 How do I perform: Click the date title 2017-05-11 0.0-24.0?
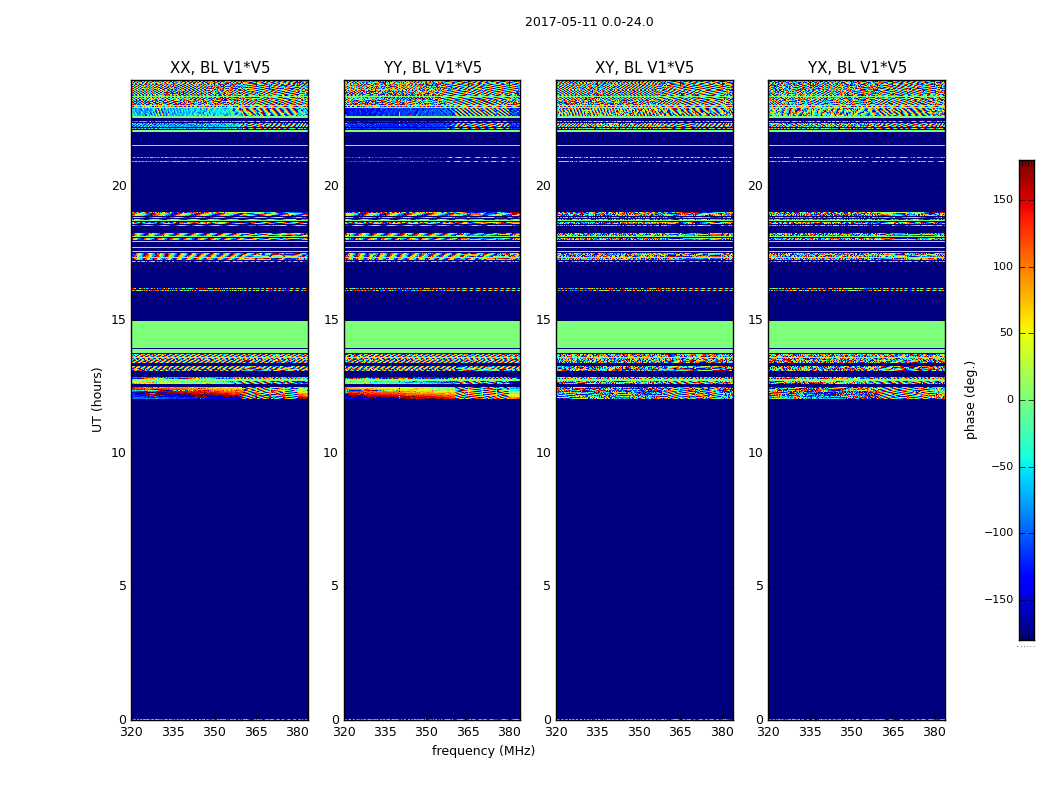click(x=589, y=22)
